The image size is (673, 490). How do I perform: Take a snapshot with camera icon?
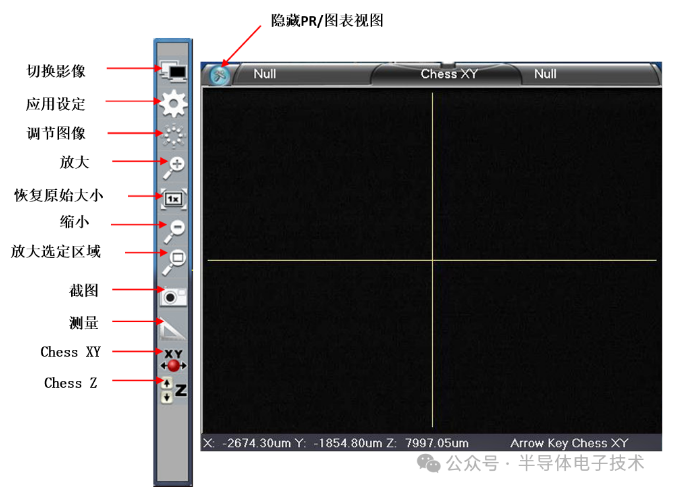click(173, 296)
